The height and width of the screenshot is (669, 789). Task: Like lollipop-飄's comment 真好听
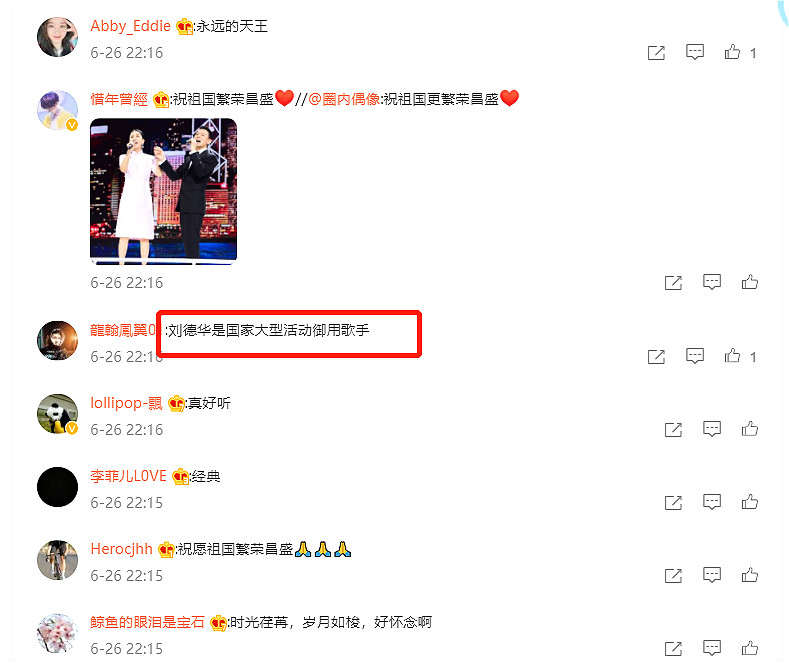[x=750, y=429]
